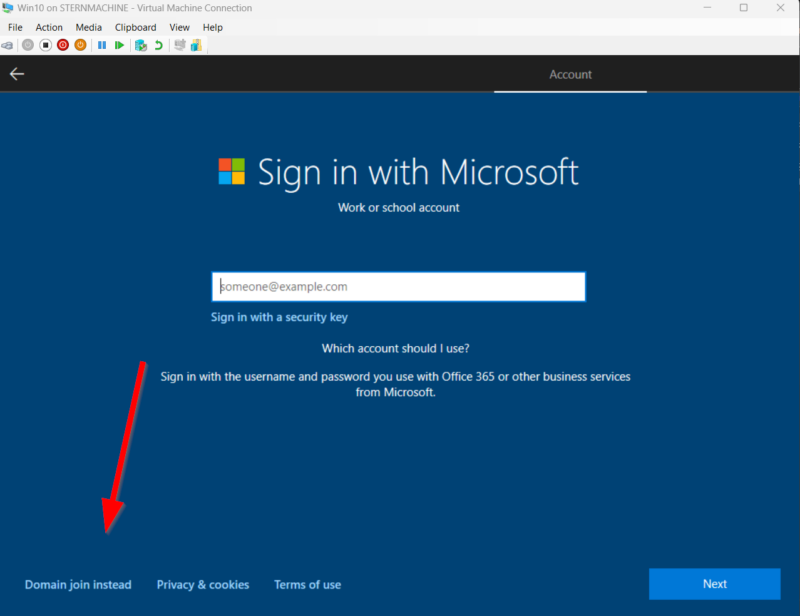Screen dimensions: 800x616
Task: Revert VM with green undo arrow
Action: pyautogui.click(x=159, y=45)
